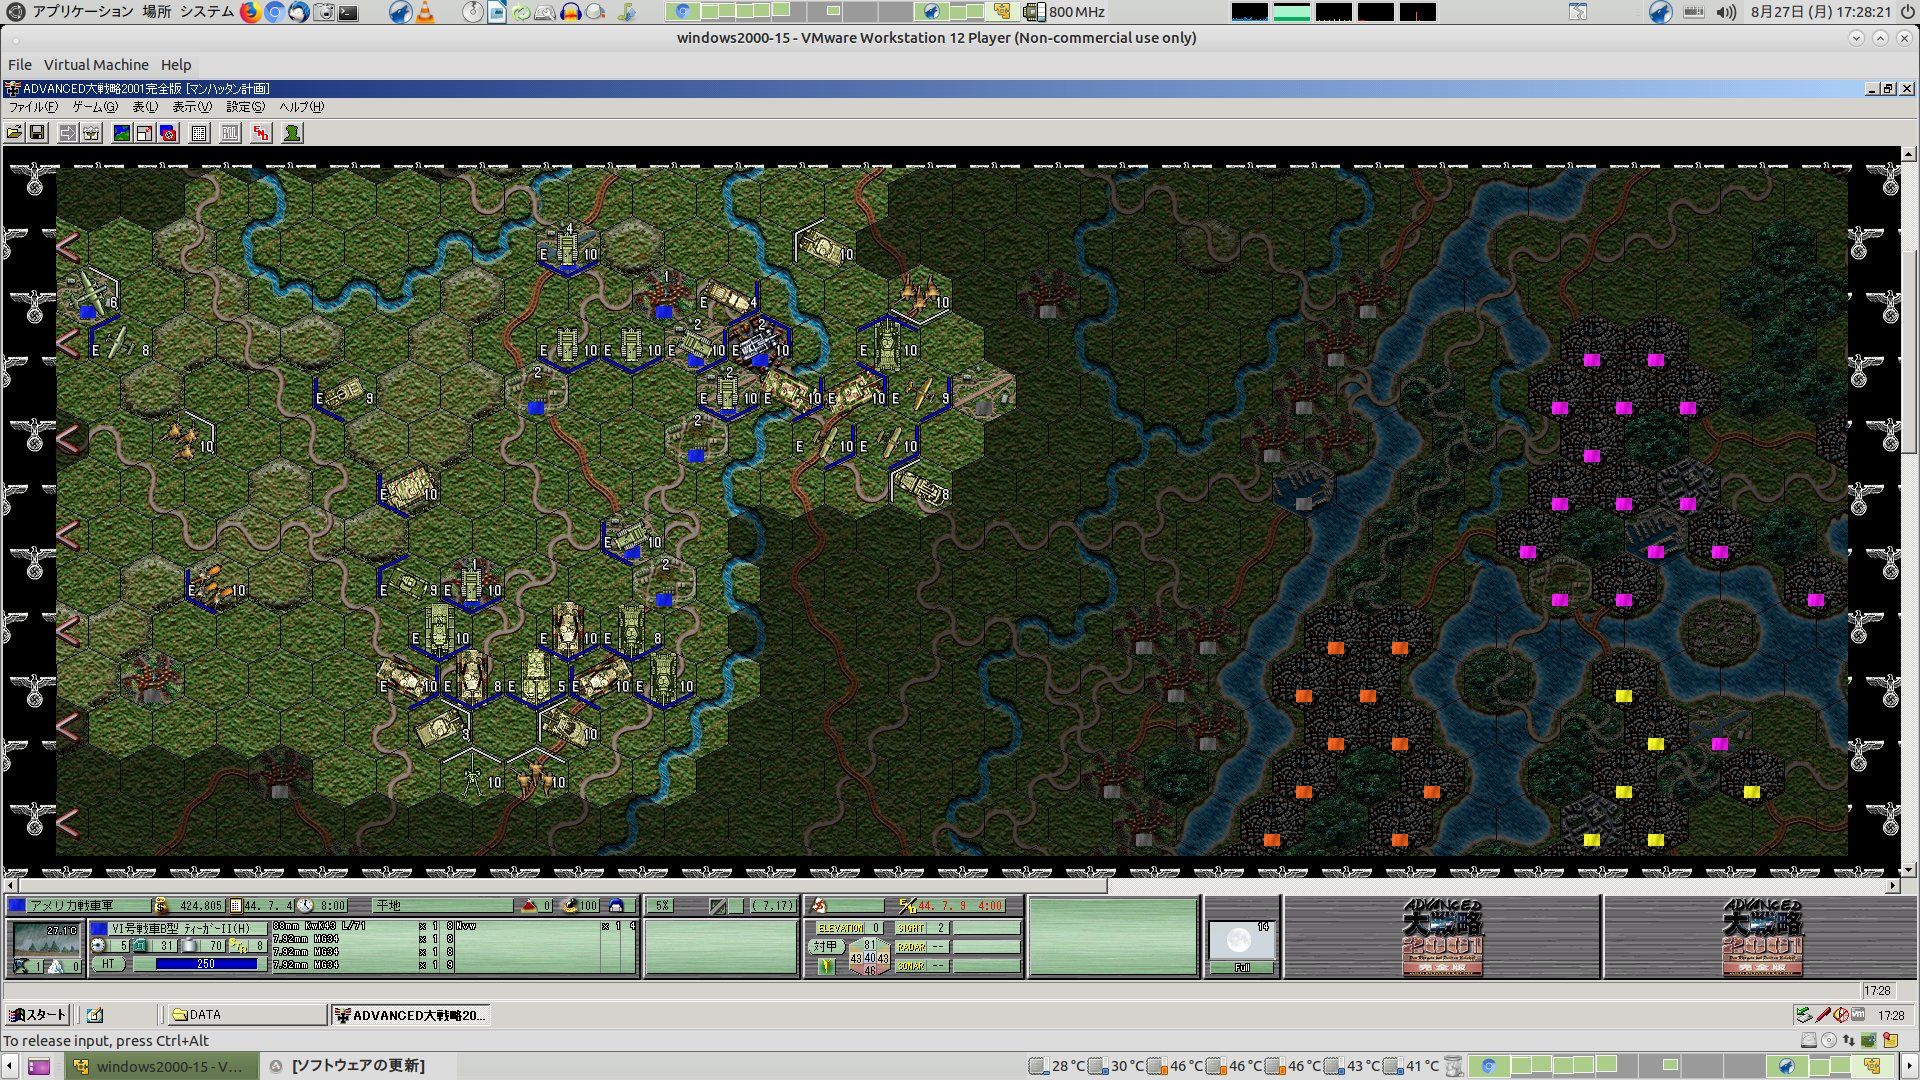
Task: Launch VLC from the top panel
Action: (x=426, y=12)
